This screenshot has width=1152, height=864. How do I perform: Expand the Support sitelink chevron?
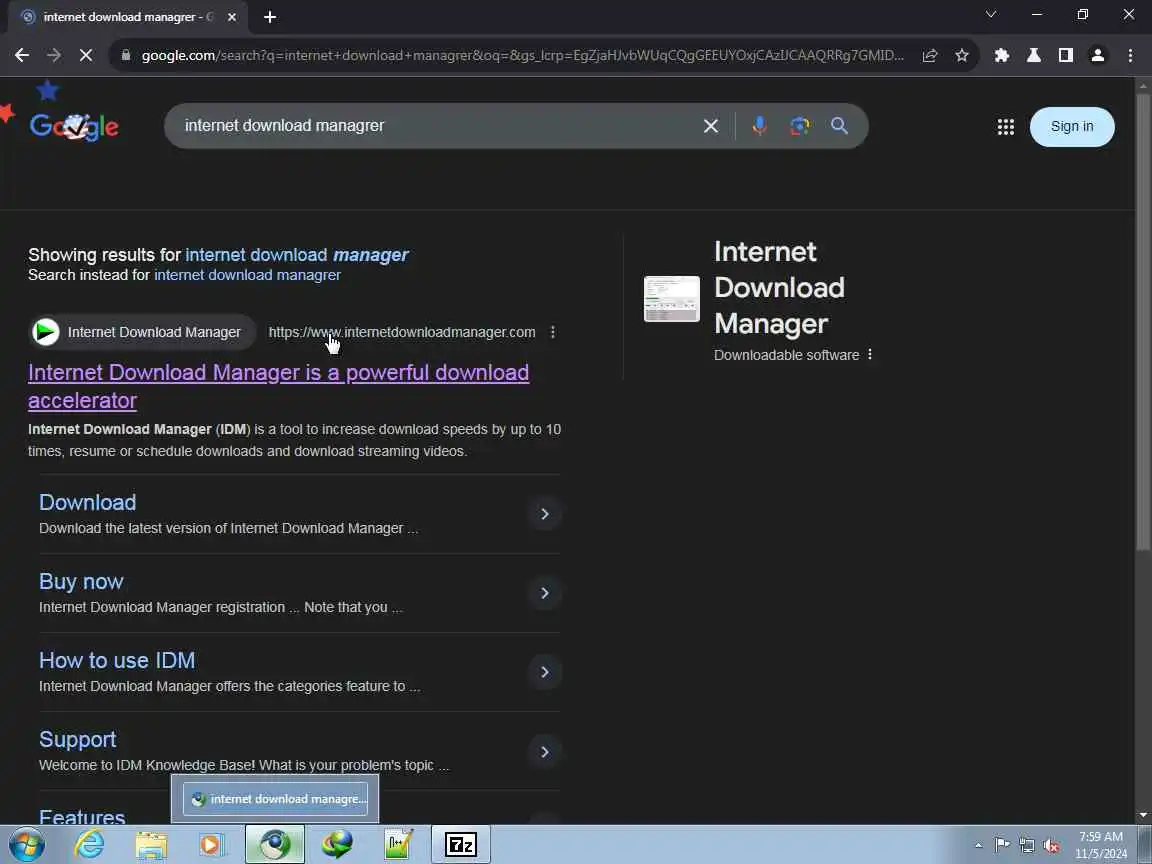click(544, 752)
